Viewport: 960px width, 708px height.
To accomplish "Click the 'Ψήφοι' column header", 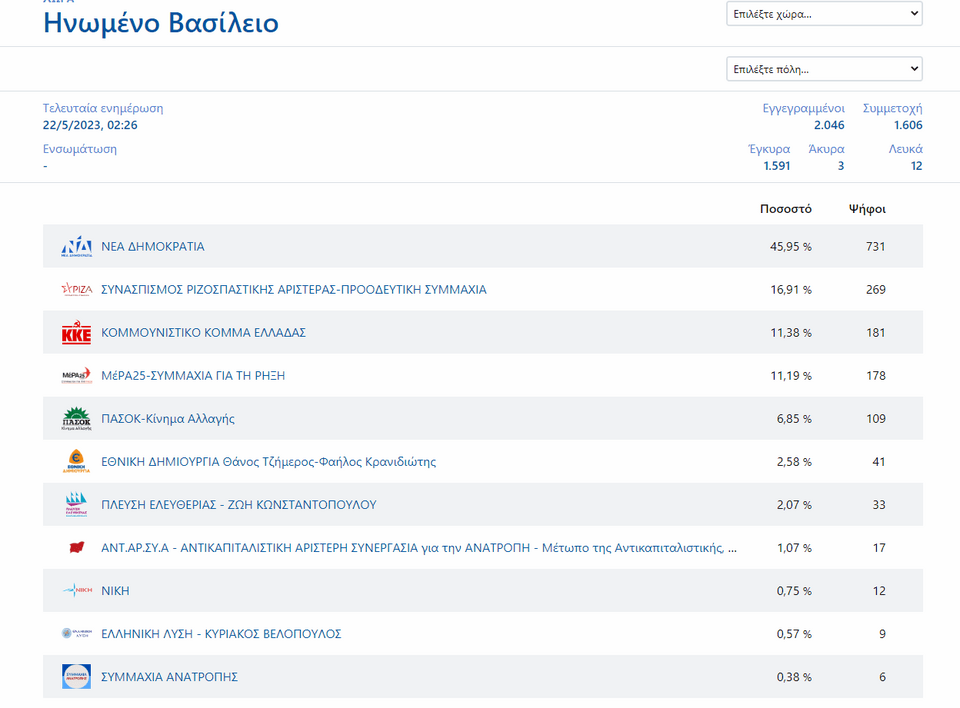I will point(867,209).
